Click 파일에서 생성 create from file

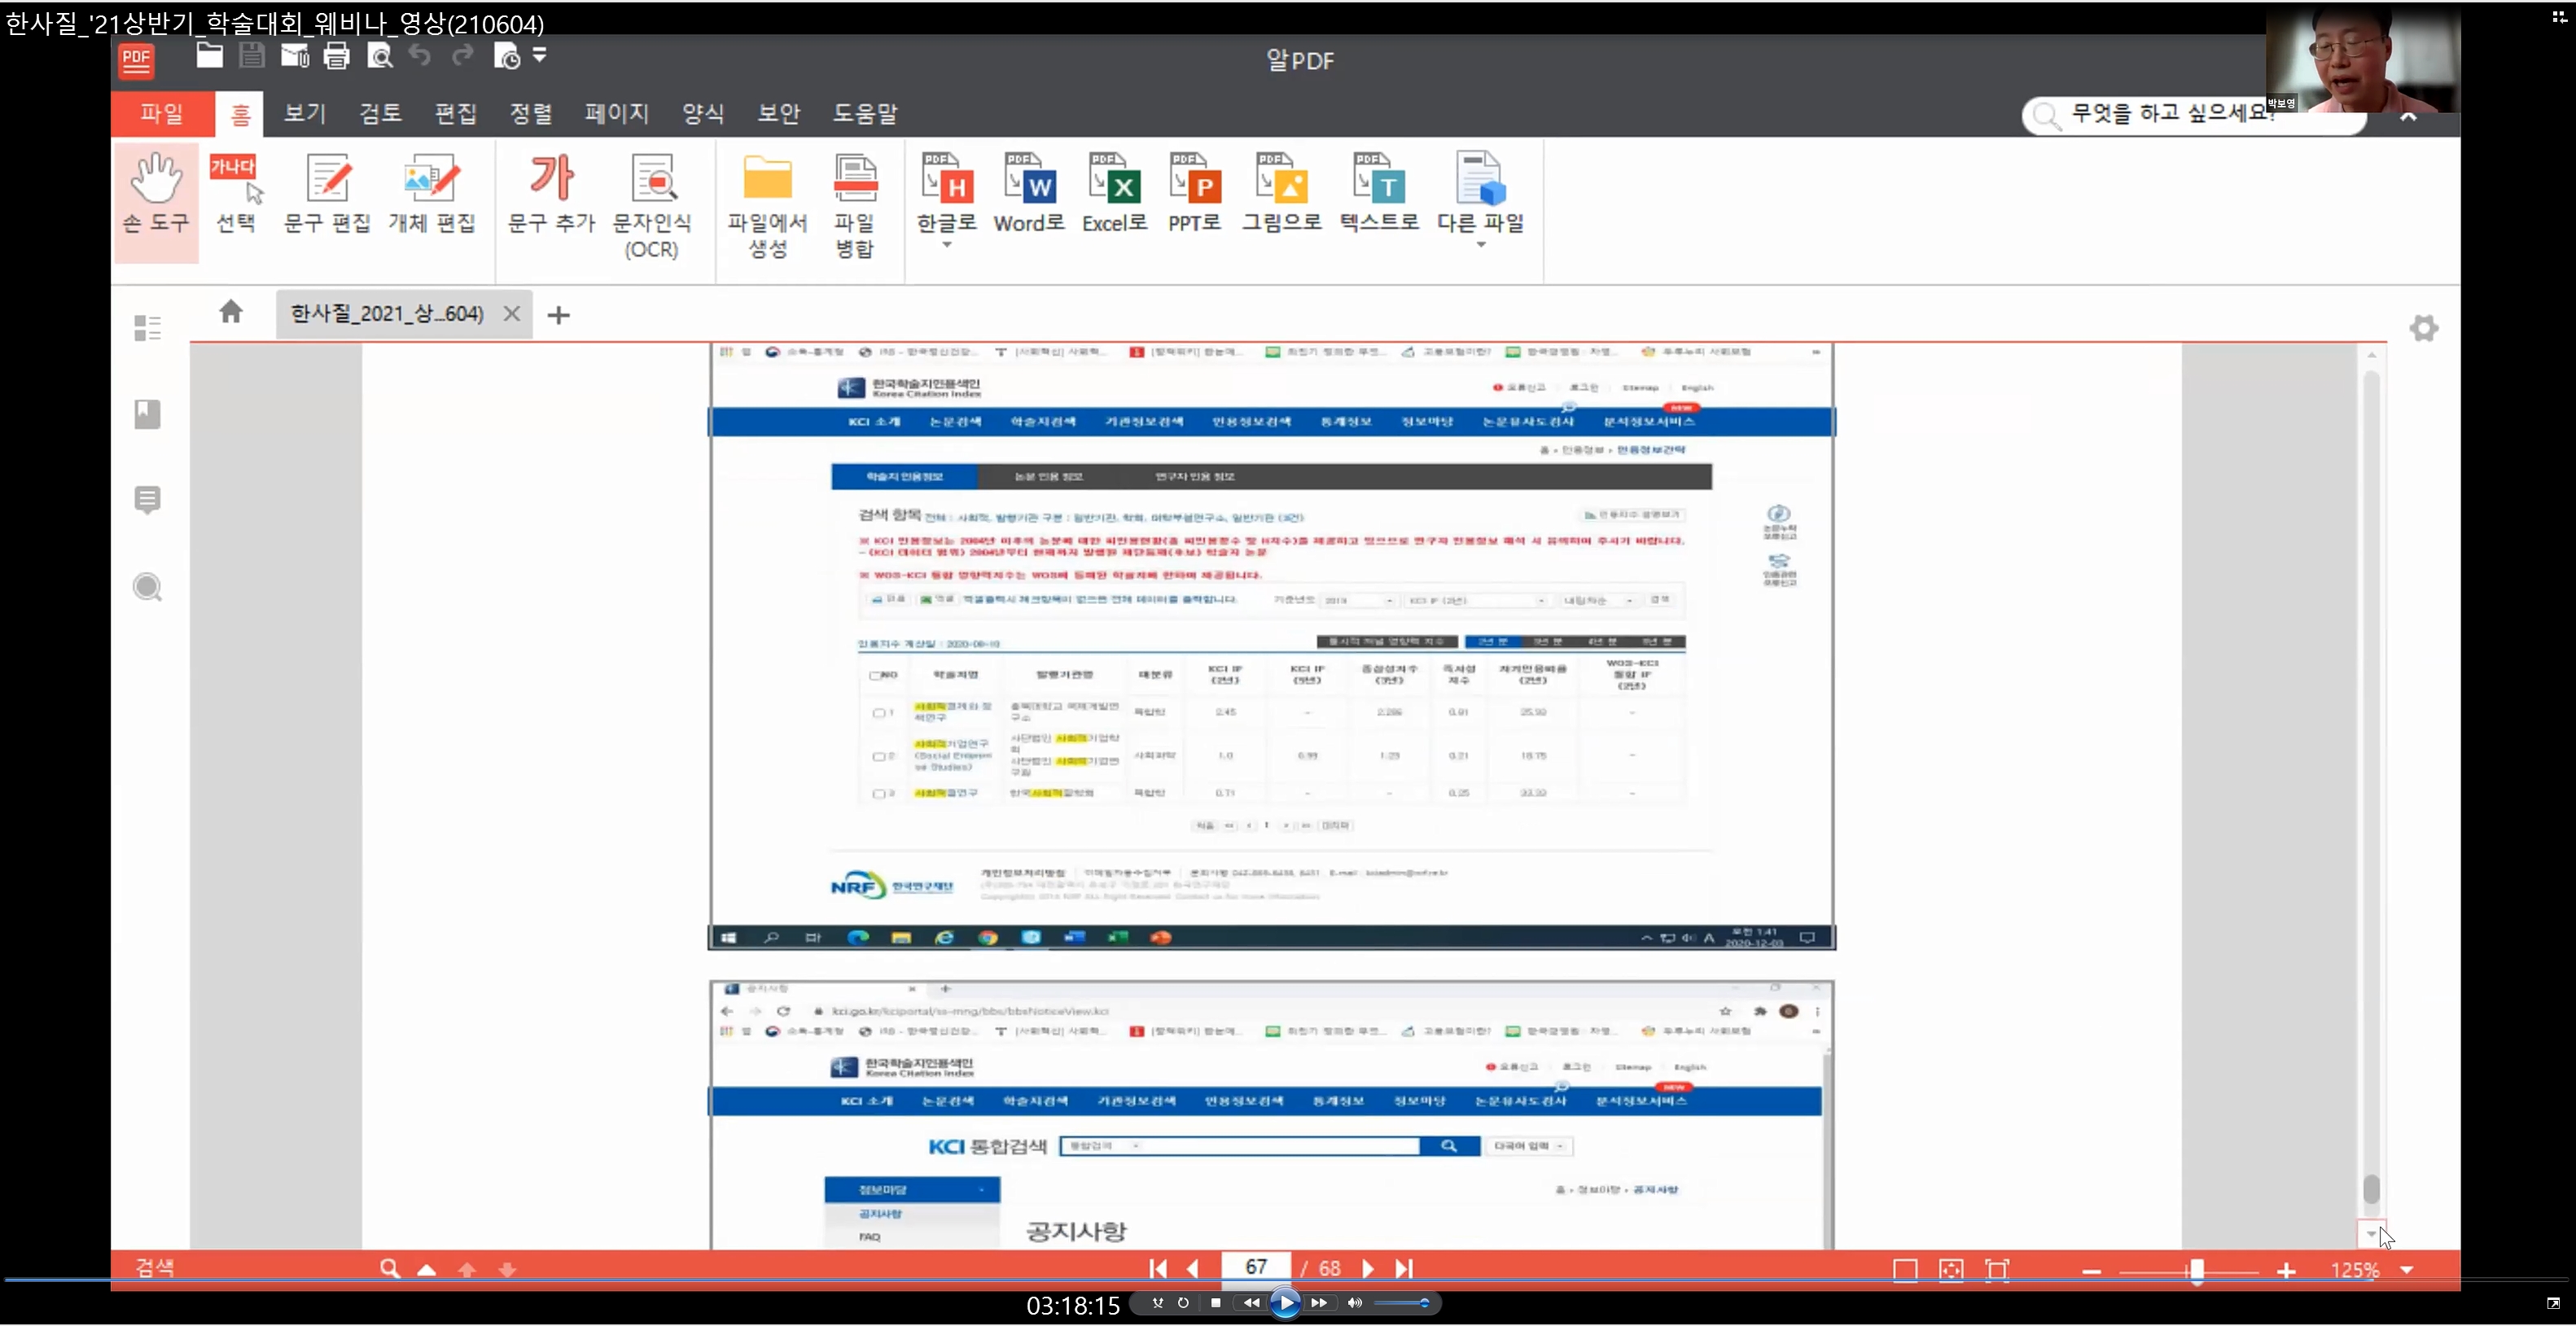(x=767, y=207)
